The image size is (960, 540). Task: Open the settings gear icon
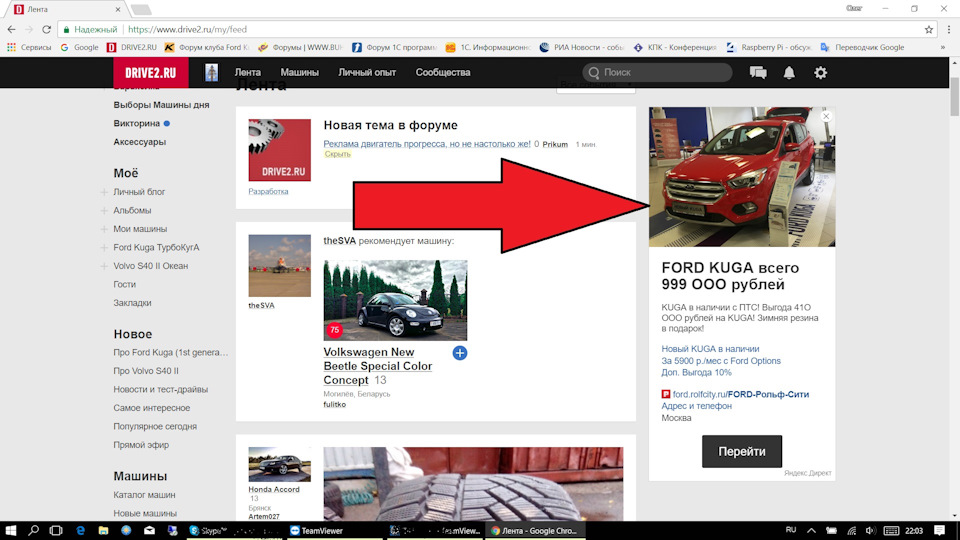pyautogui.click(x=821, y=73)
